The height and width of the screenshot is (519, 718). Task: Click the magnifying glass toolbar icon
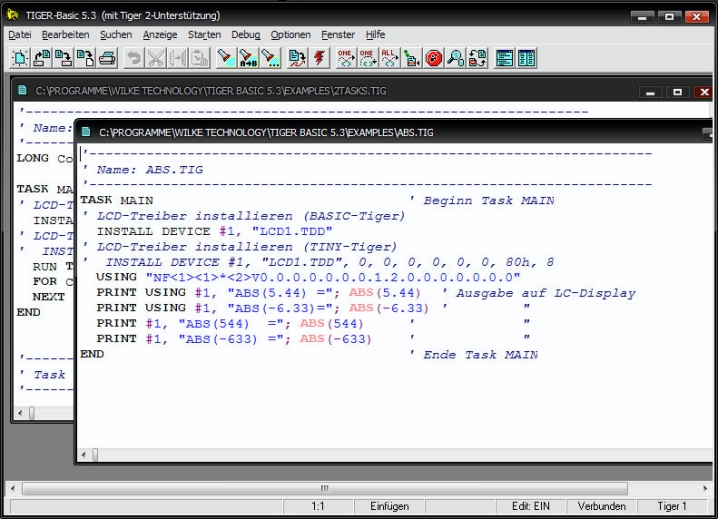coord(455,58)
